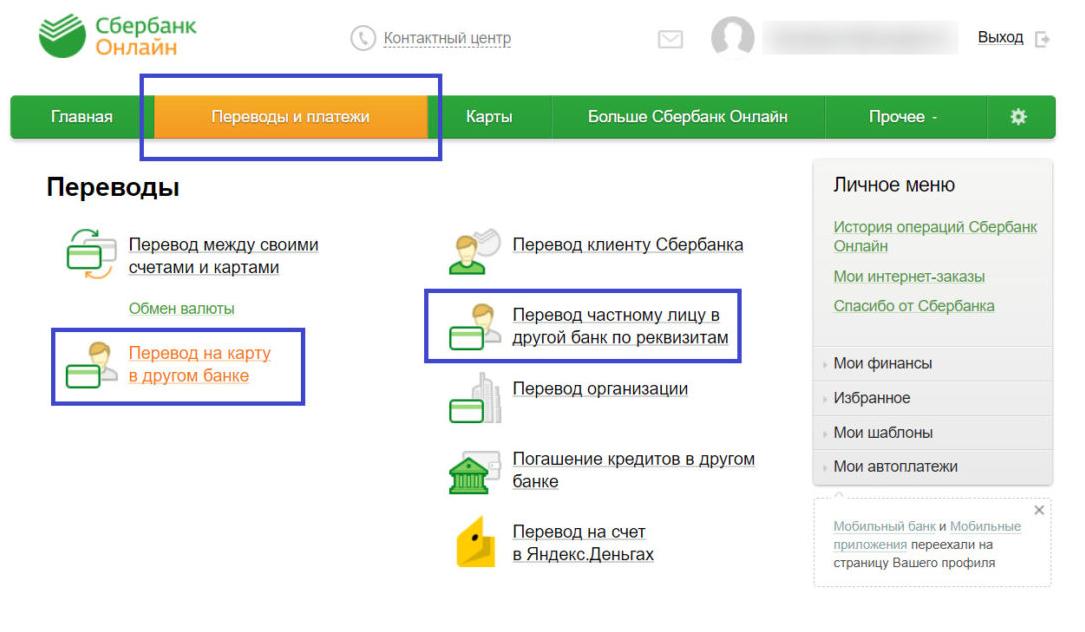Open the mail envelope icon

pos(670,39)
